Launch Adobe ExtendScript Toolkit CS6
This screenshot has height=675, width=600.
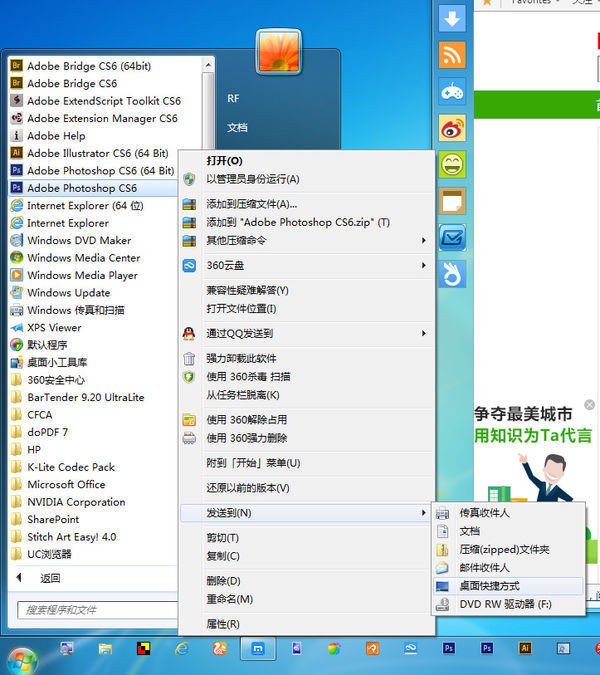coord(105,101)
